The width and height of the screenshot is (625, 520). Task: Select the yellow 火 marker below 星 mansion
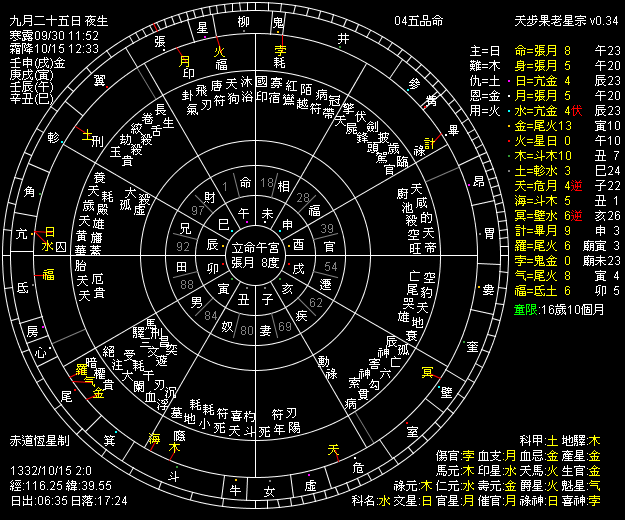coord(220,49)
